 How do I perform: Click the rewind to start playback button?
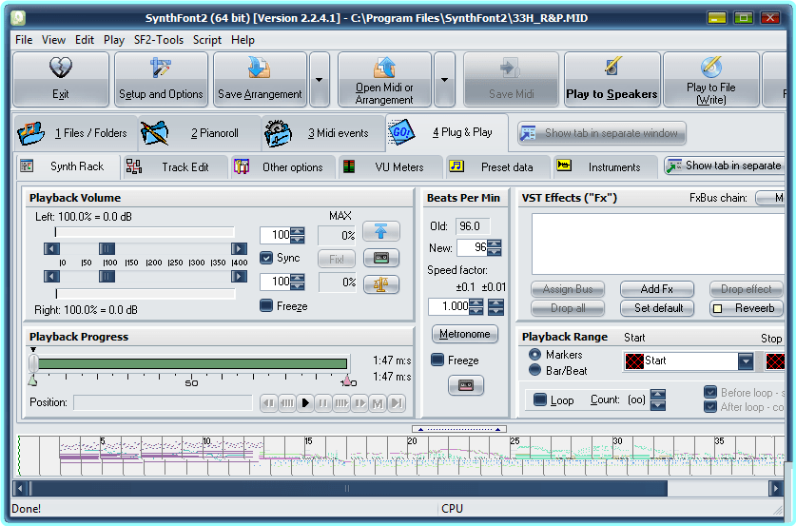click(x=269, y=403)
